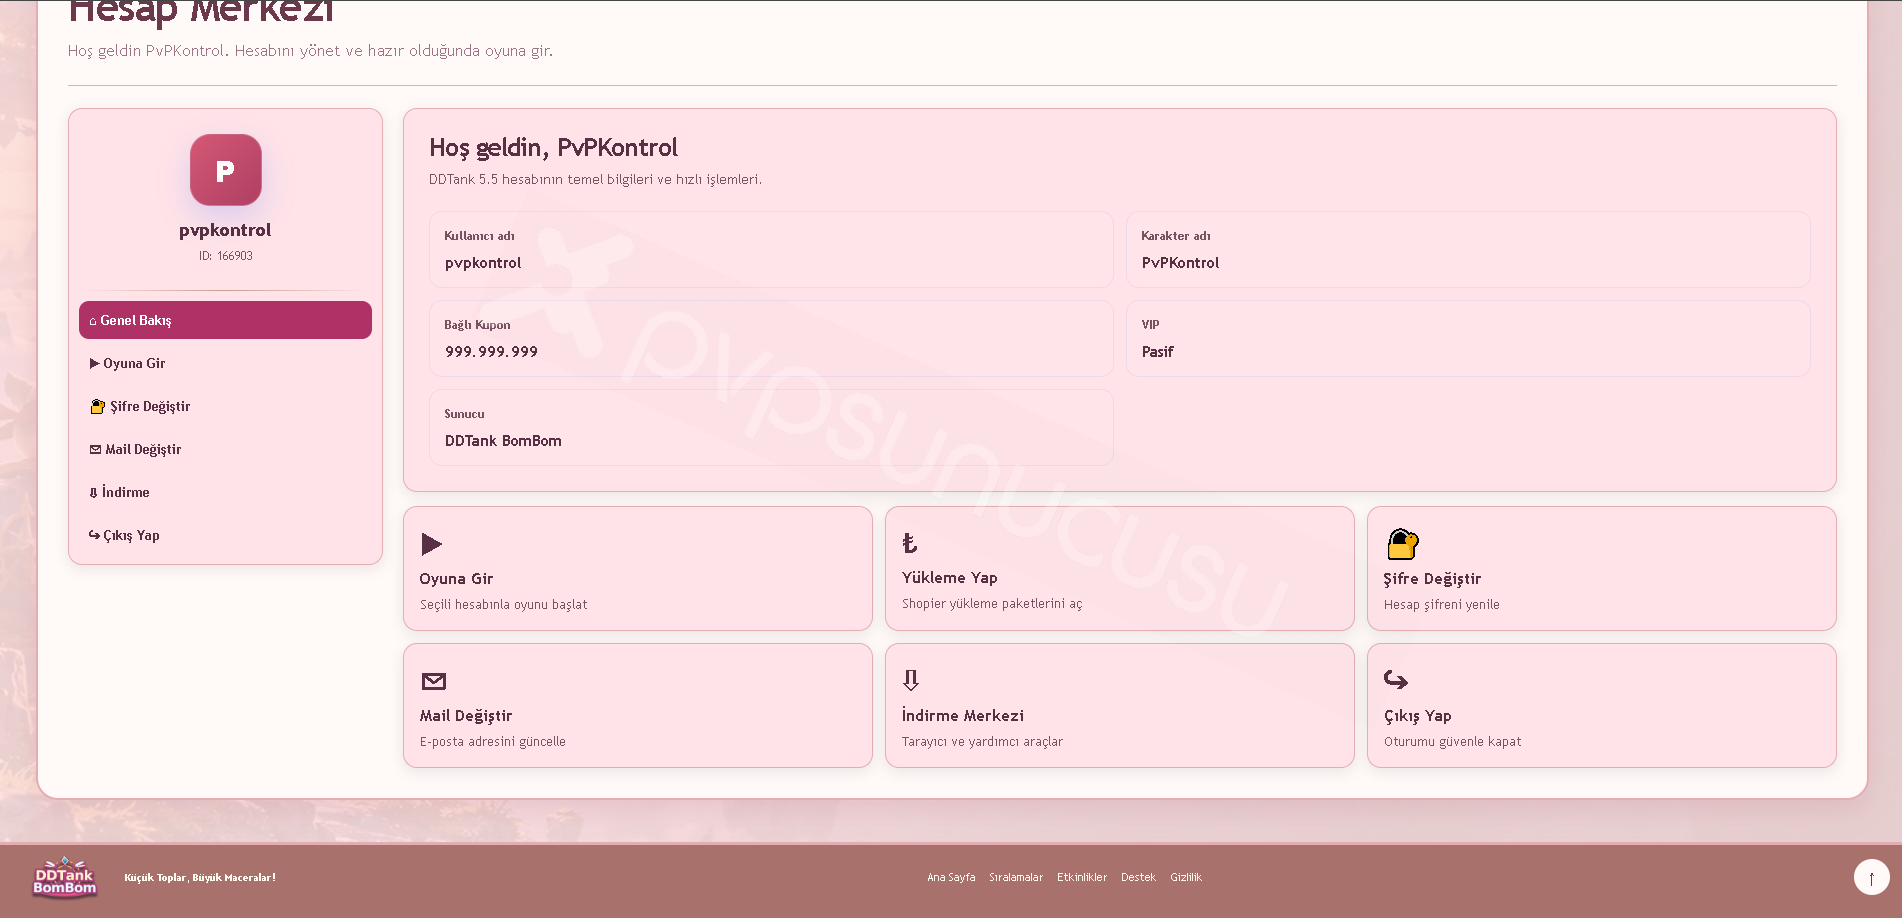This screenshot has height=918, width=1902.
Task: Click the pvpkontrol avatar letter P
Action: 226,170
